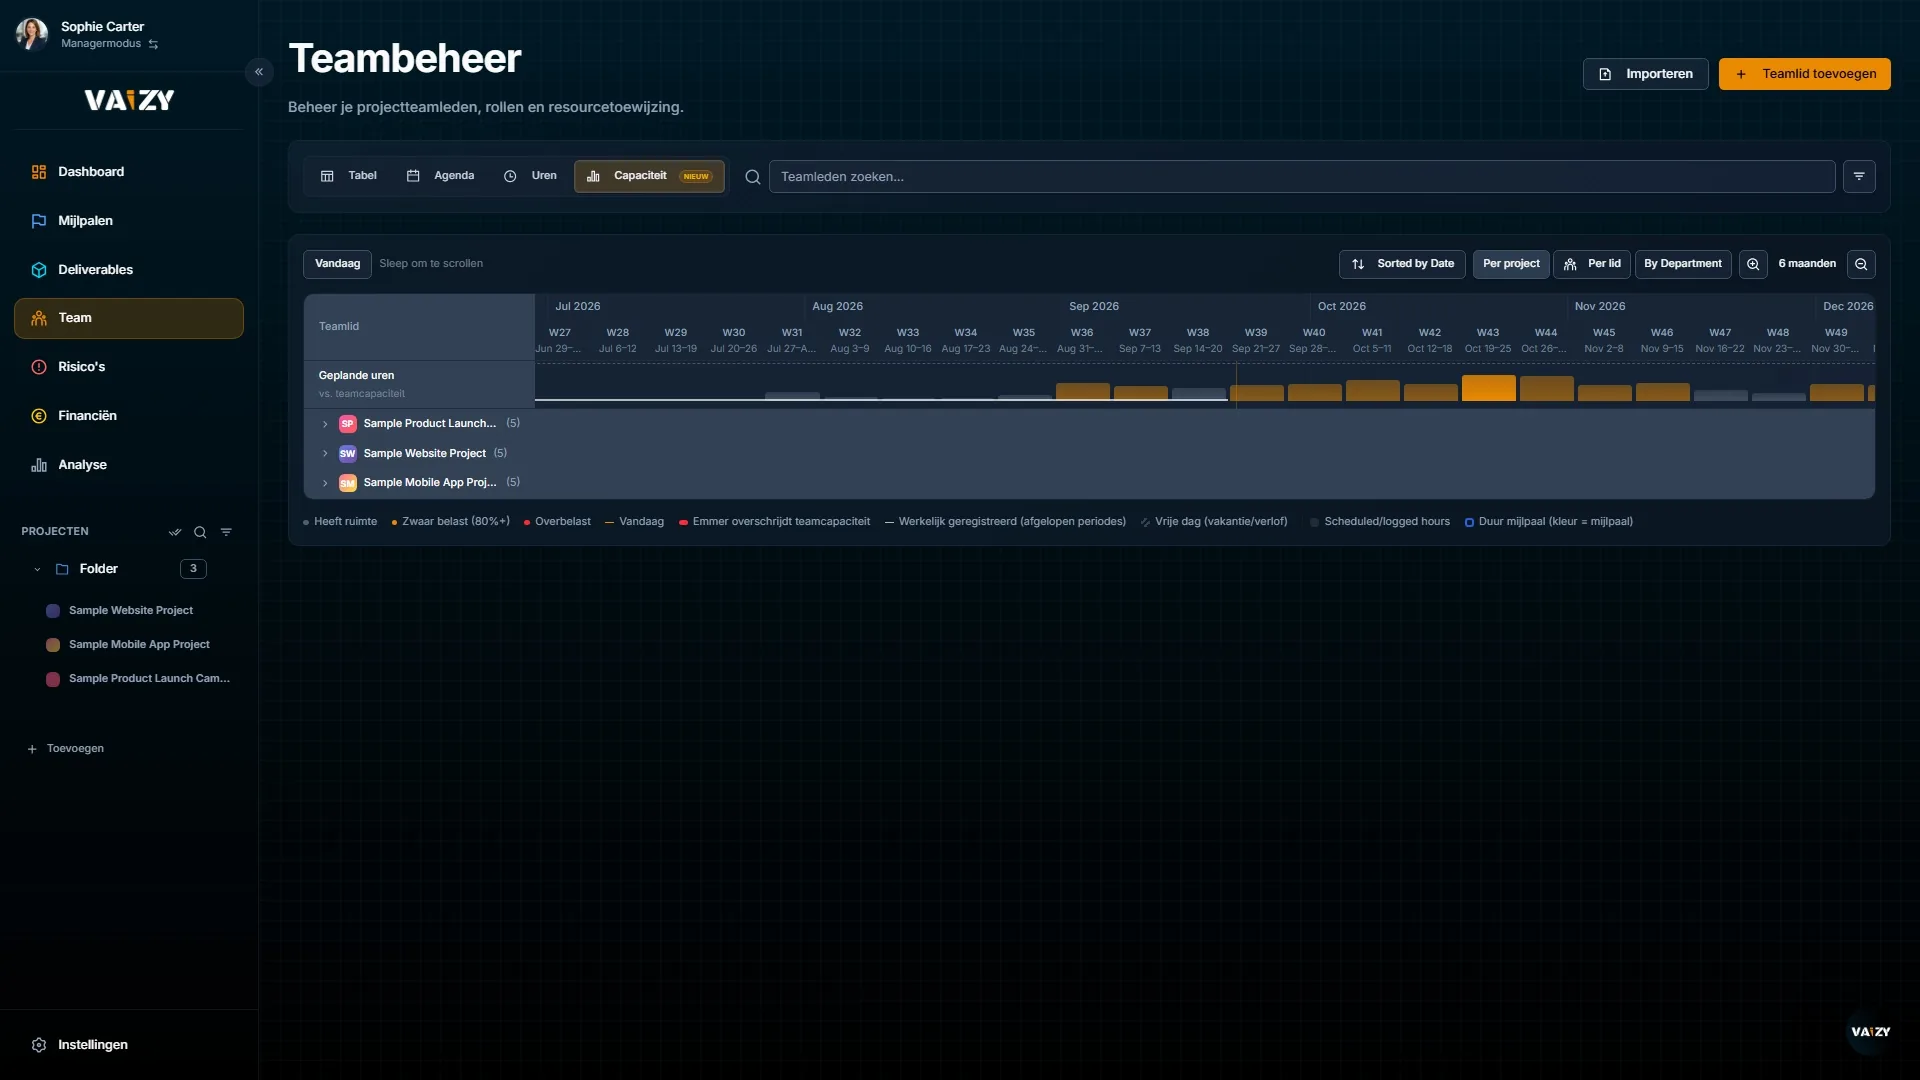The image size is (1920, 1080).
Task: Toggle By Department grouping
Action: pos(1683,264)
